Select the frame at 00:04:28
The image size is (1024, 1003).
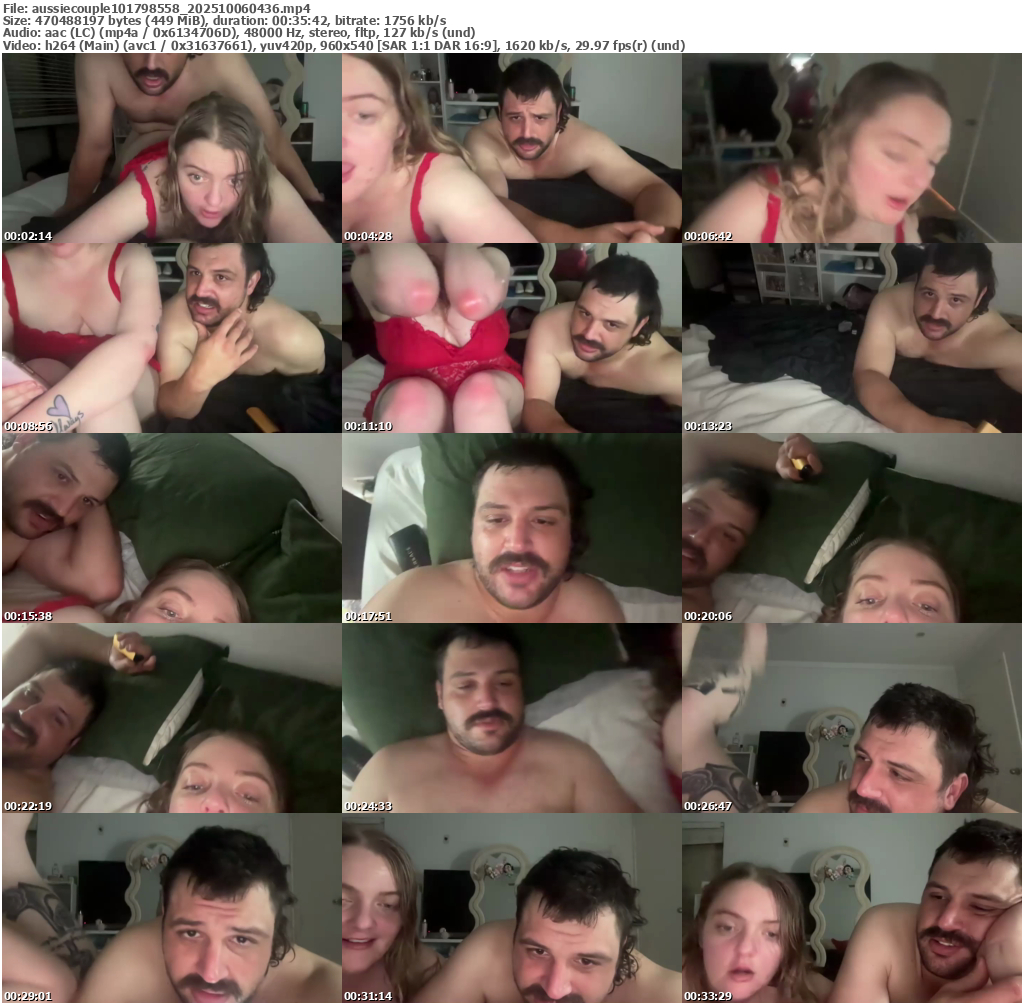point(511,148)
